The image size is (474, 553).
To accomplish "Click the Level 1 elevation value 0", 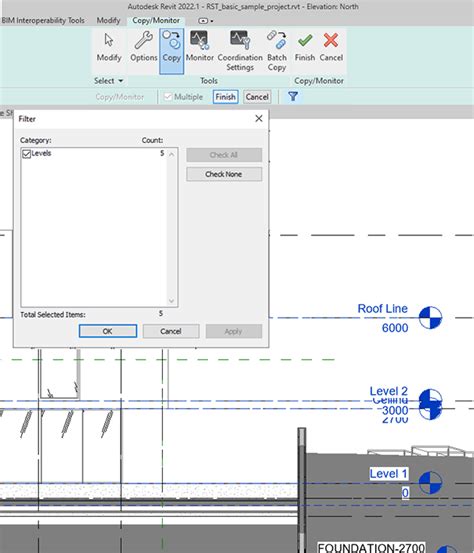I will (405, 493).
